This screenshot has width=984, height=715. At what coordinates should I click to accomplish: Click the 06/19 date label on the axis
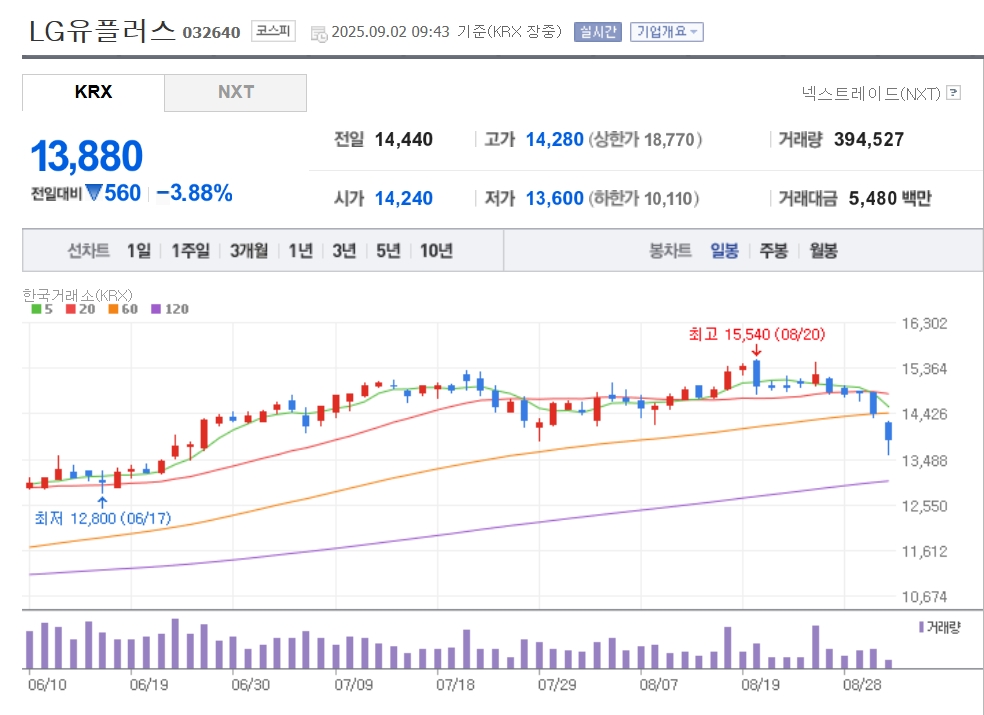click(x=149, y=684)
